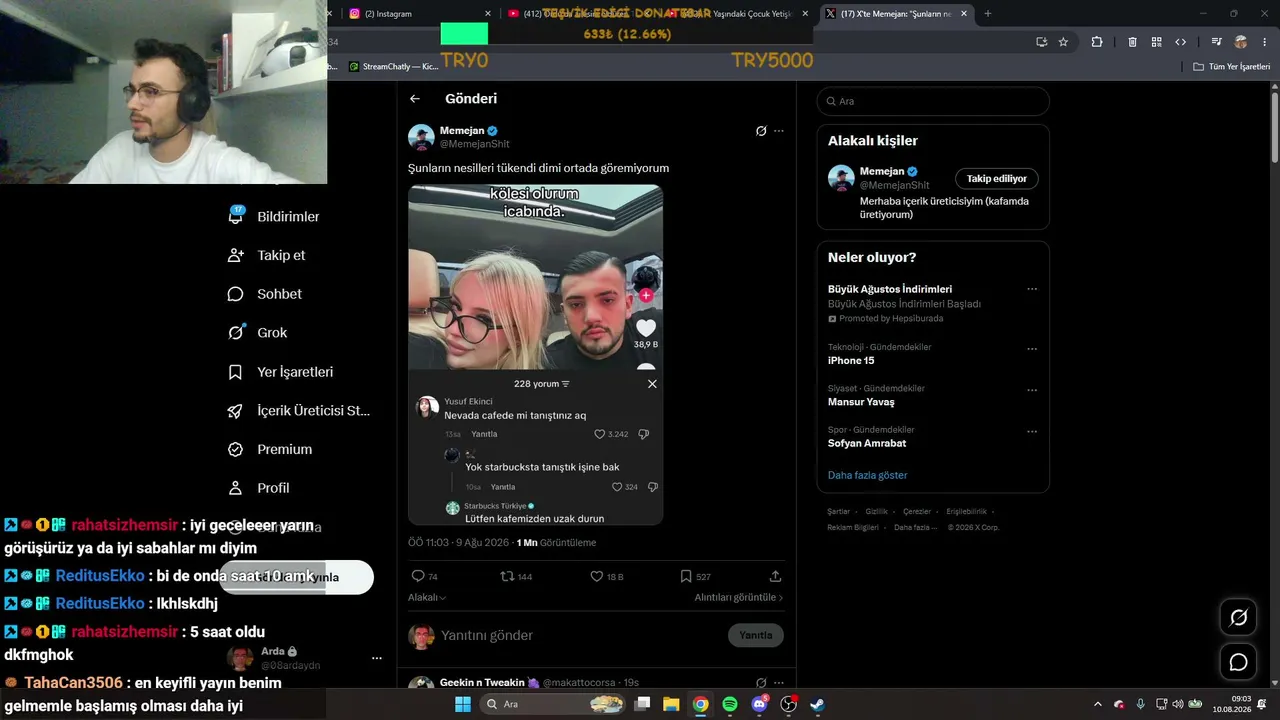This screenshot has height=720, width=1280.
Task: Open the Windows Start menu
Action: pyautogui.click(x=463, y=704)
